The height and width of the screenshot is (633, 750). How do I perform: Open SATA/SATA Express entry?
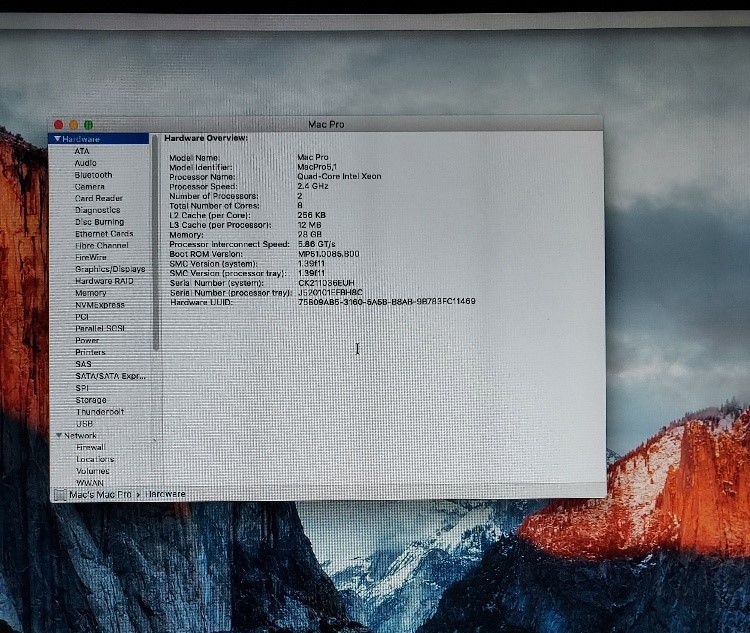coord(110,376)
